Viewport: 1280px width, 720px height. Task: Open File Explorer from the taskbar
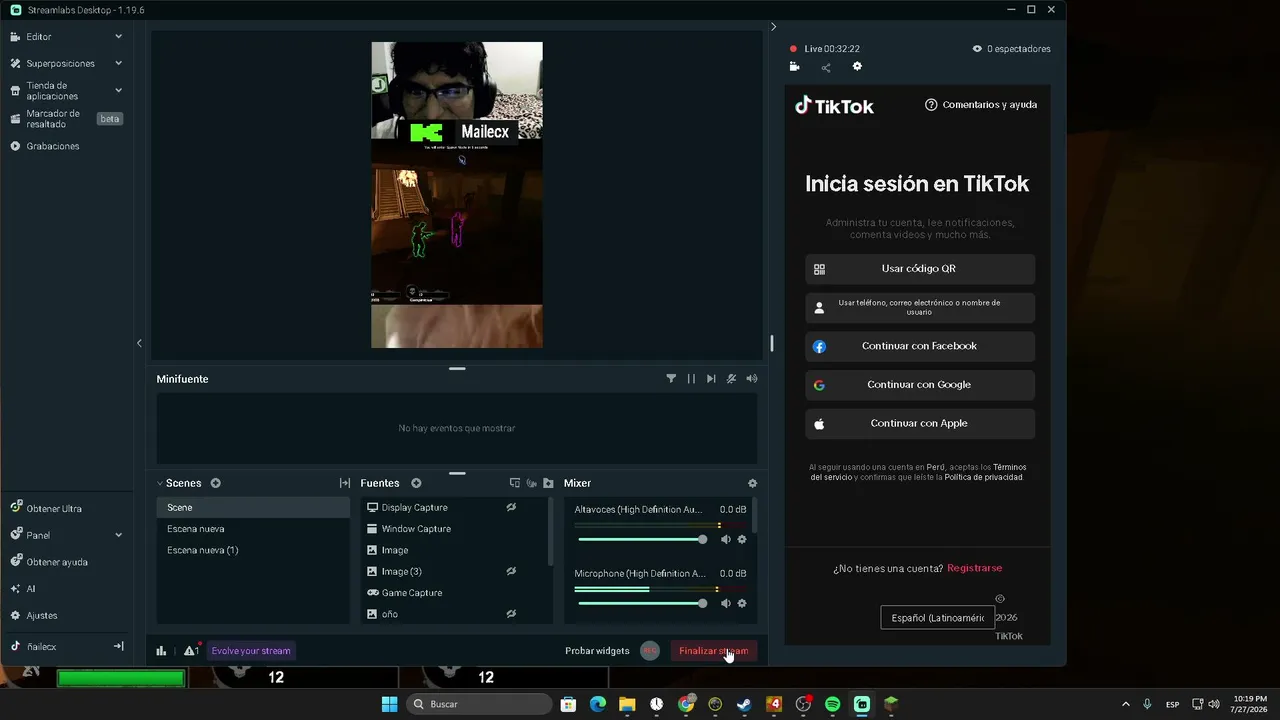click(627, 705)
